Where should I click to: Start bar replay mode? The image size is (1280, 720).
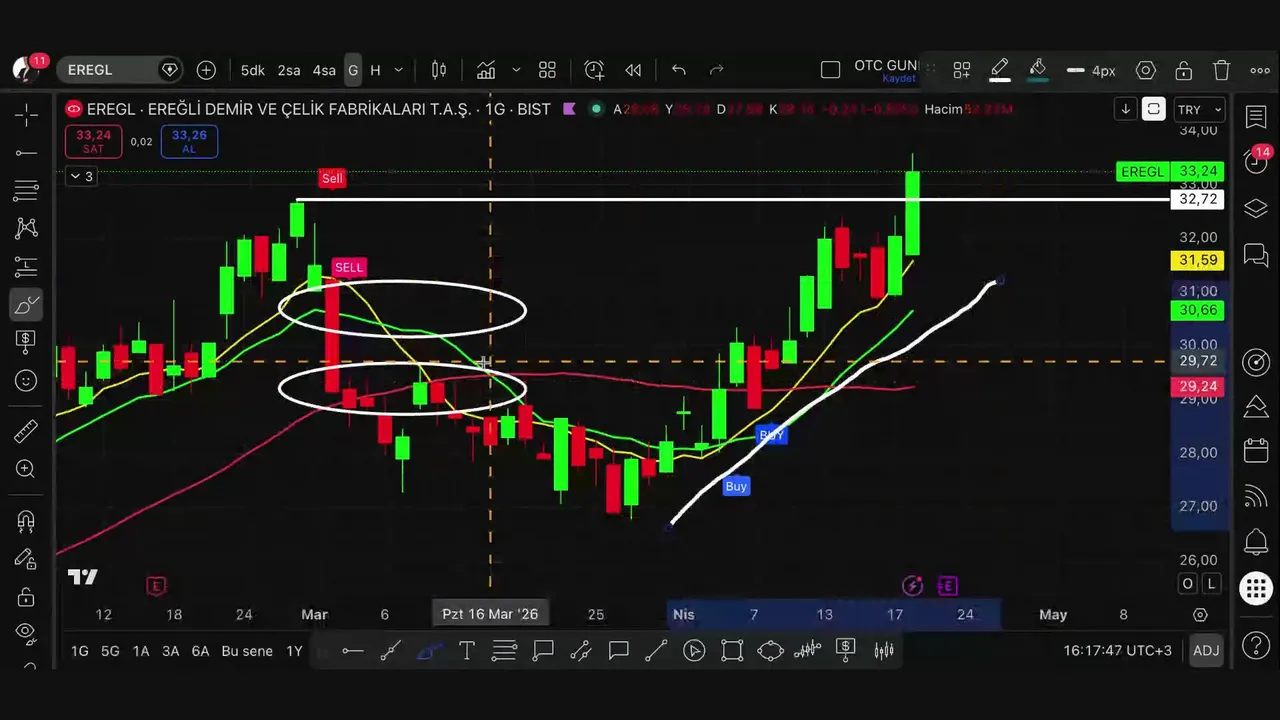(633, 70)
